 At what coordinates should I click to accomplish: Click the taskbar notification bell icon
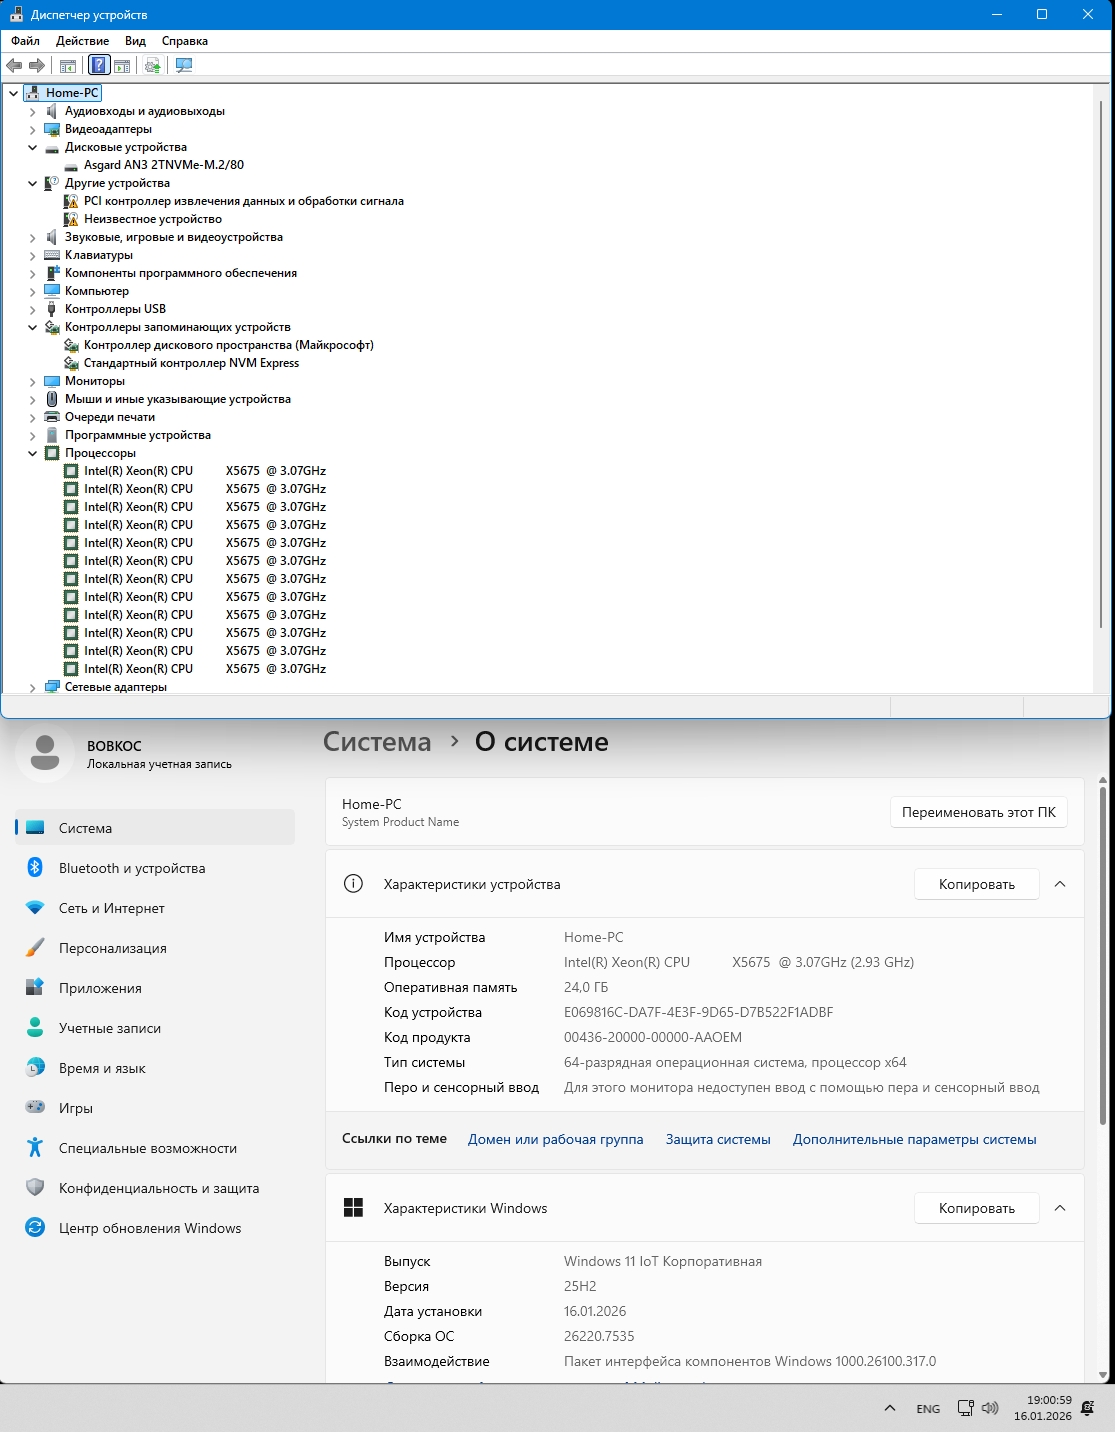(1089, 1408)
